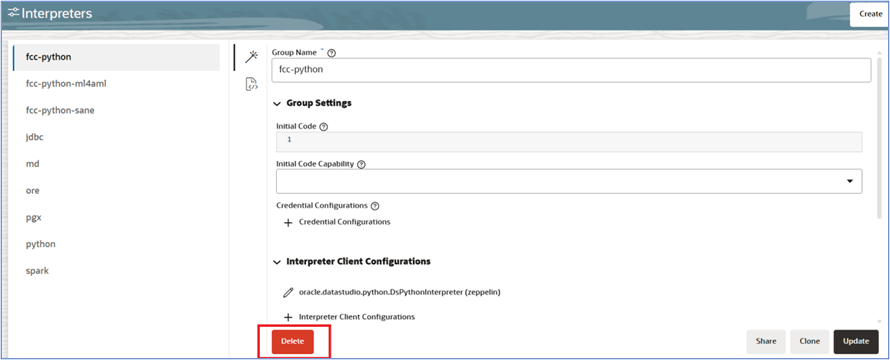Image resolution: width=890 pixels, height=360 pixels.
Task: Clone the interpreter group
Action: coord(809,341)
